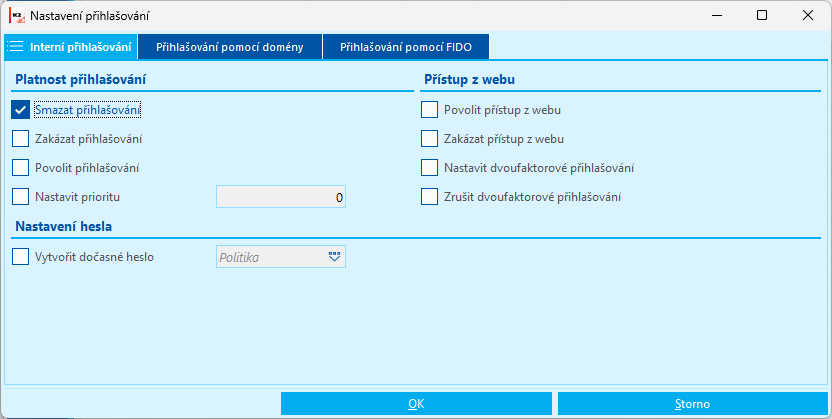832x419 pixels.
Task: Toggle Zrušit dvoufaktorové přihlašování checkbox
Action: (x=430, y=197)
